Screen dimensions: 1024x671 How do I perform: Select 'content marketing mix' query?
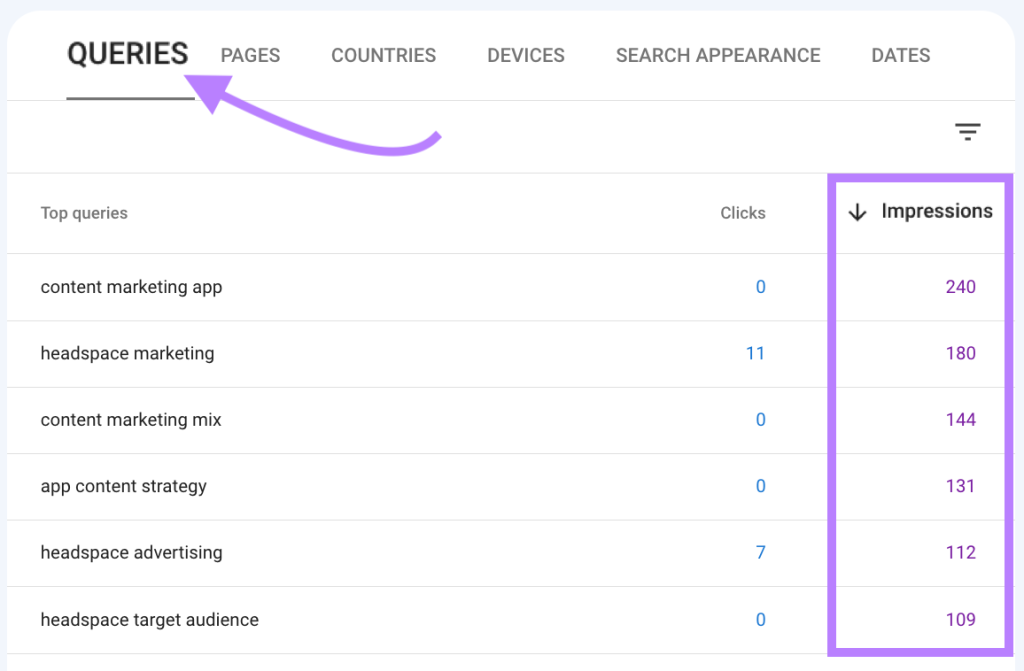(x=131, y=420)
